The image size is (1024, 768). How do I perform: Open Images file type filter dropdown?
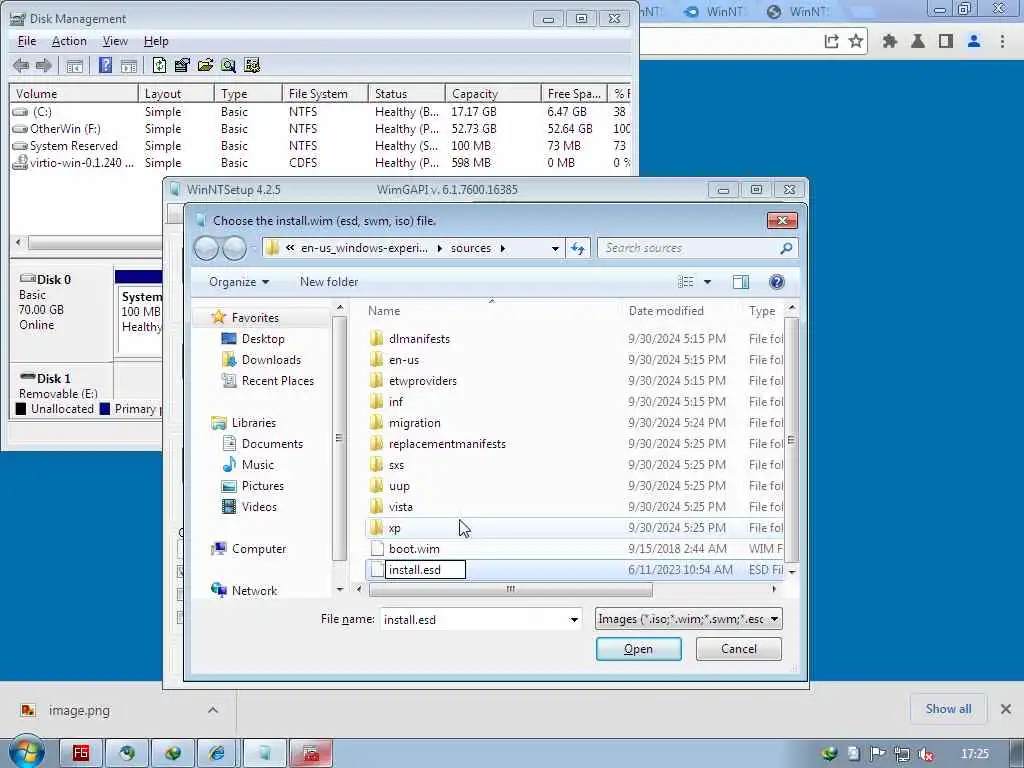point(688,619)
